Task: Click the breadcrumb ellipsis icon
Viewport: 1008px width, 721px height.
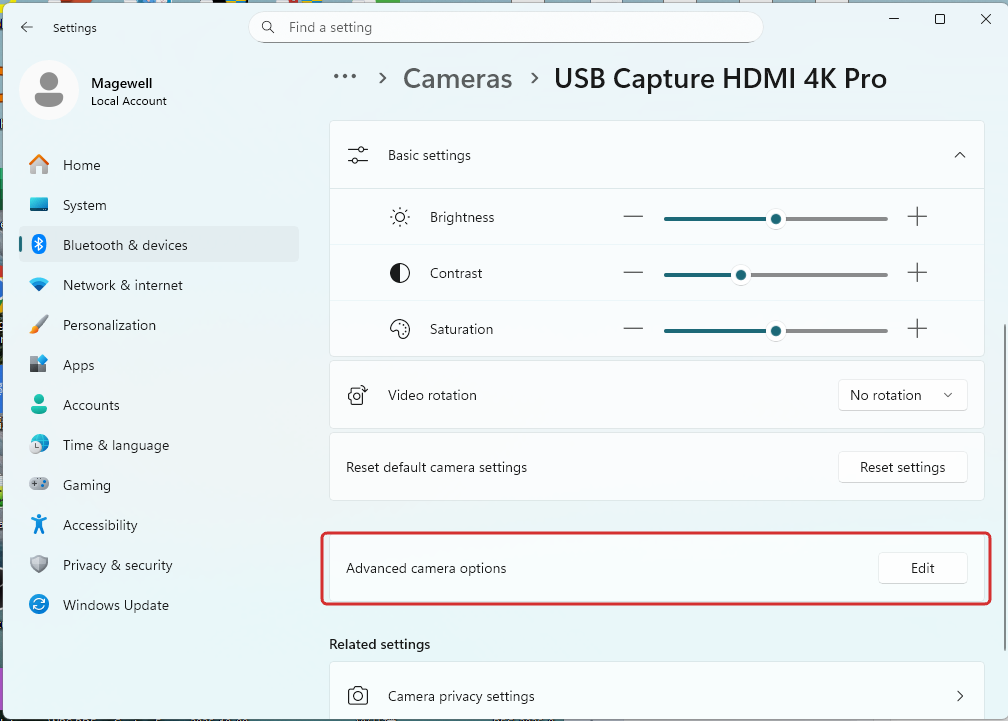Action: pos(345,77)
